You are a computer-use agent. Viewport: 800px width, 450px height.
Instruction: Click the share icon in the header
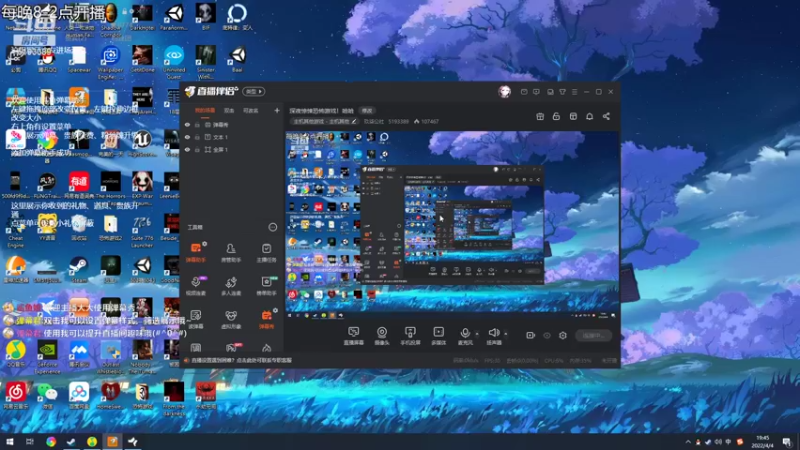click(x=606, y=116)
